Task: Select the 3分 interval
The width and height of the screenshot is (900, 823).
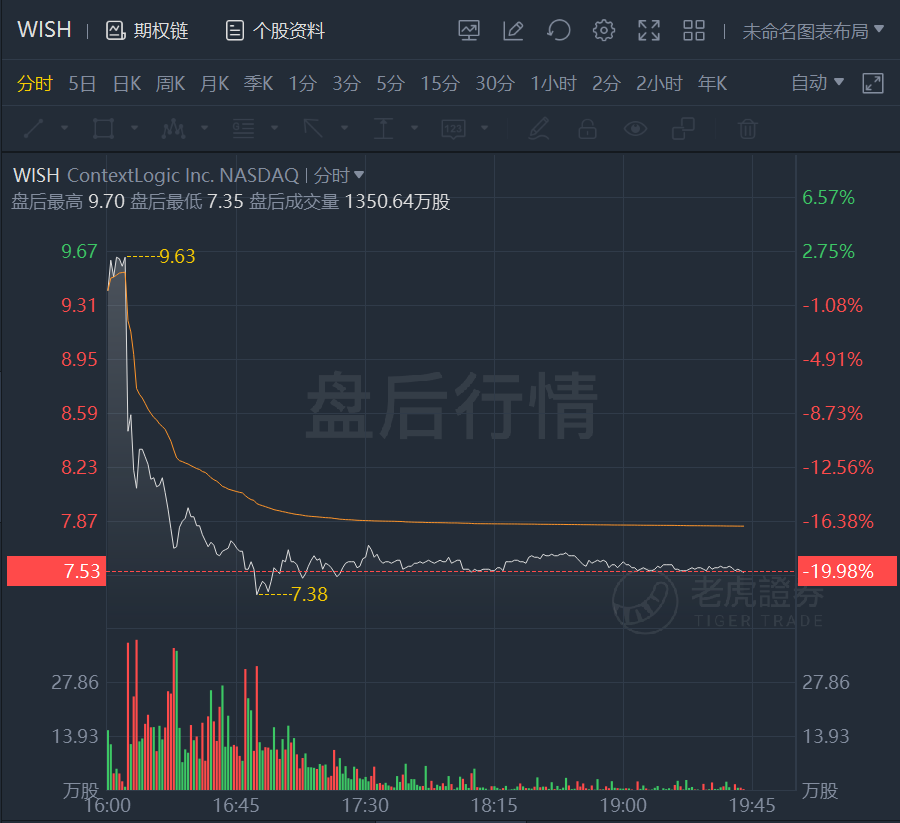Action: [347, 84]
